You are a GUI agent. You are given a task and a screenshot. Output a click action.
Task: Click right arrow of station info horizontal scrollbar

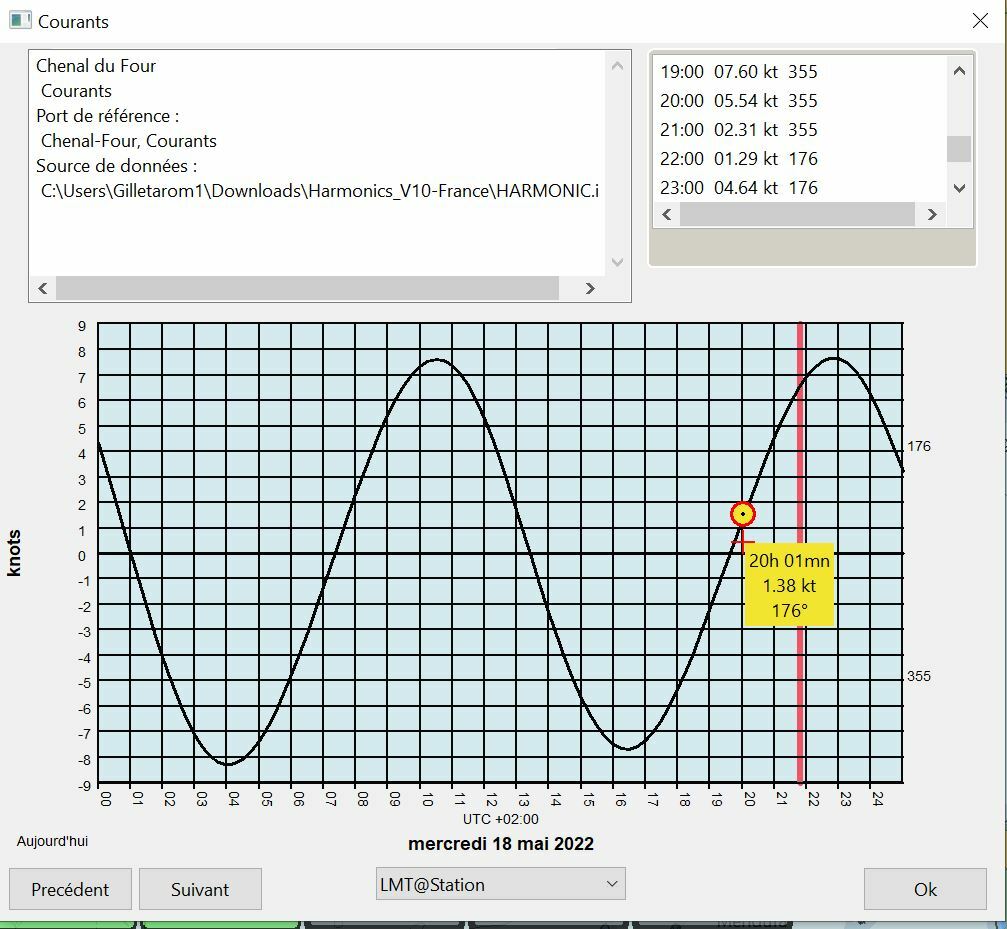point(590,288)
